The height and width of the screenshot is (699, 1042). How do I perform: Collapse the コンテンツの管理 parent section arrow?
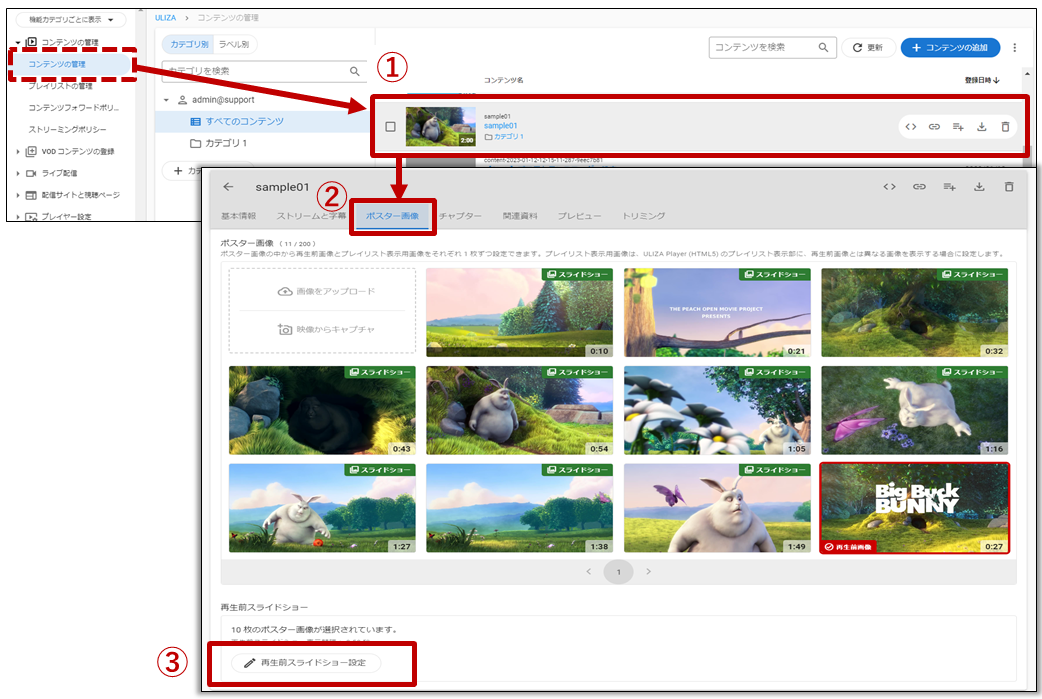click(x=18, y=43)
